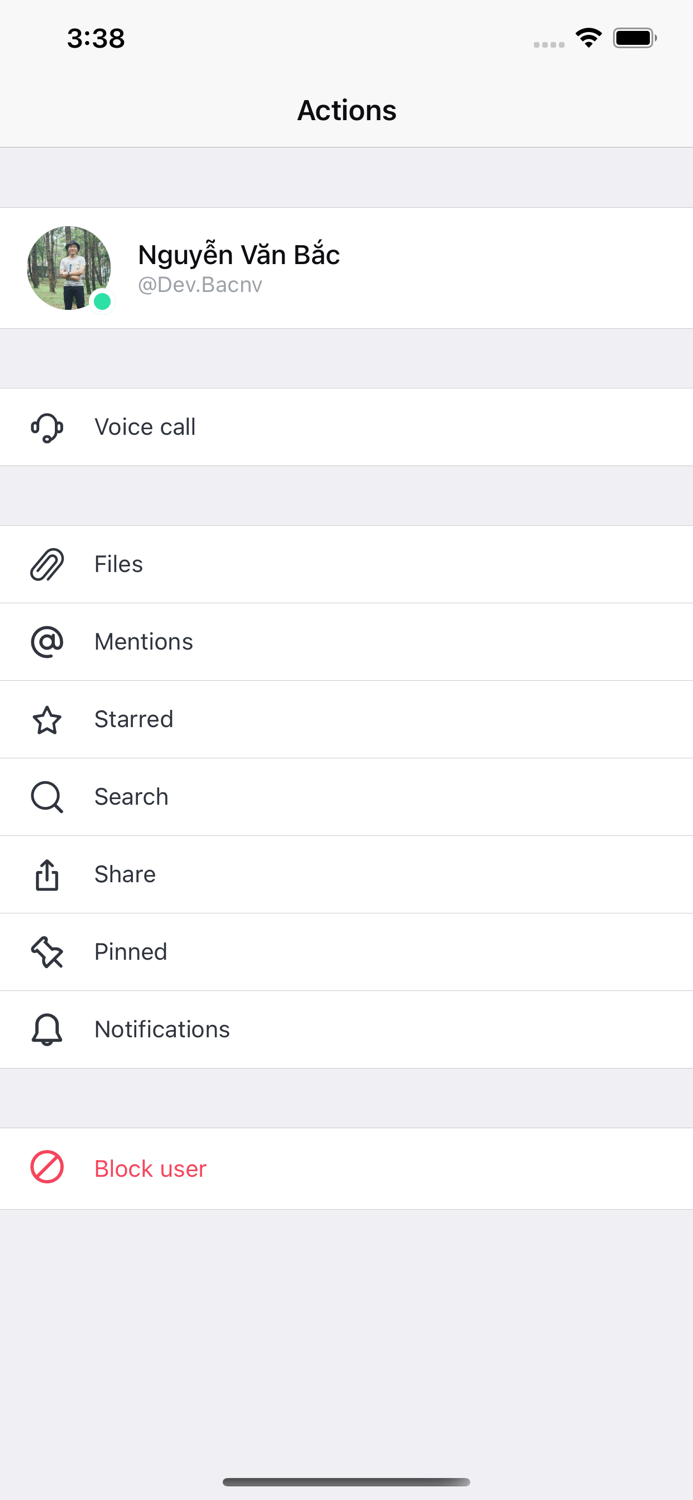Tap the green online status dot

coord(102,301)
